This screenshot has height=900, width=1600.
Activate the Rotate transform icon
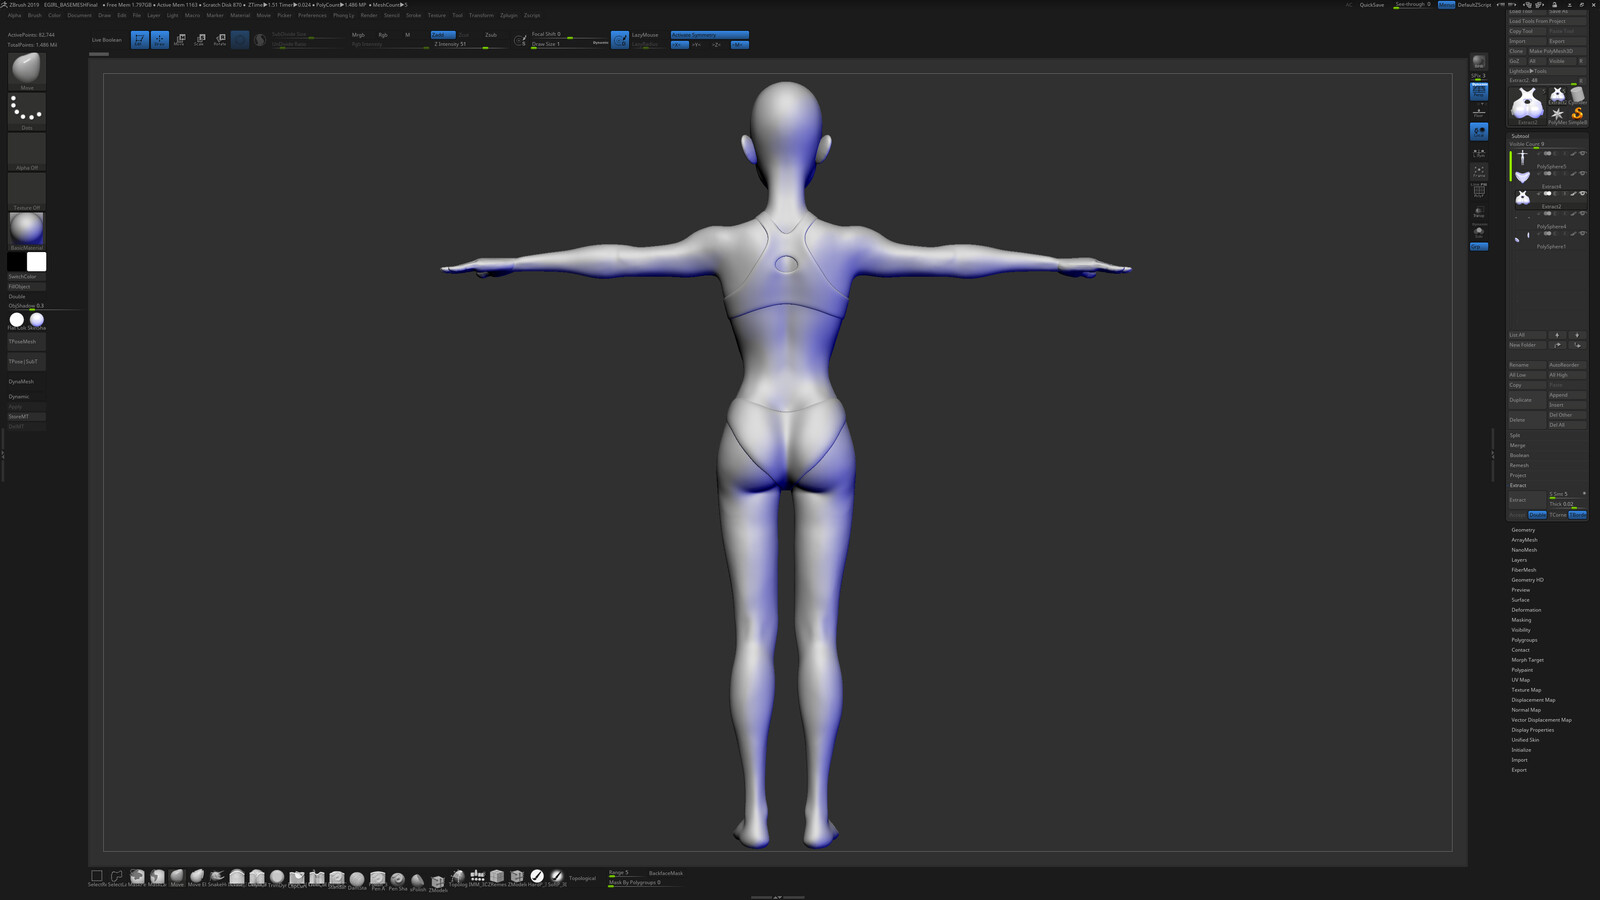(220, 40)
